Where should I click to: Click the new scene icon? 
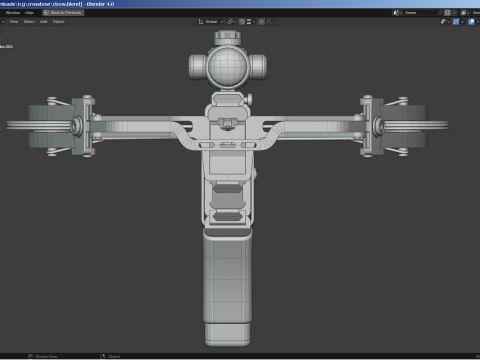[x=448, y=13]
